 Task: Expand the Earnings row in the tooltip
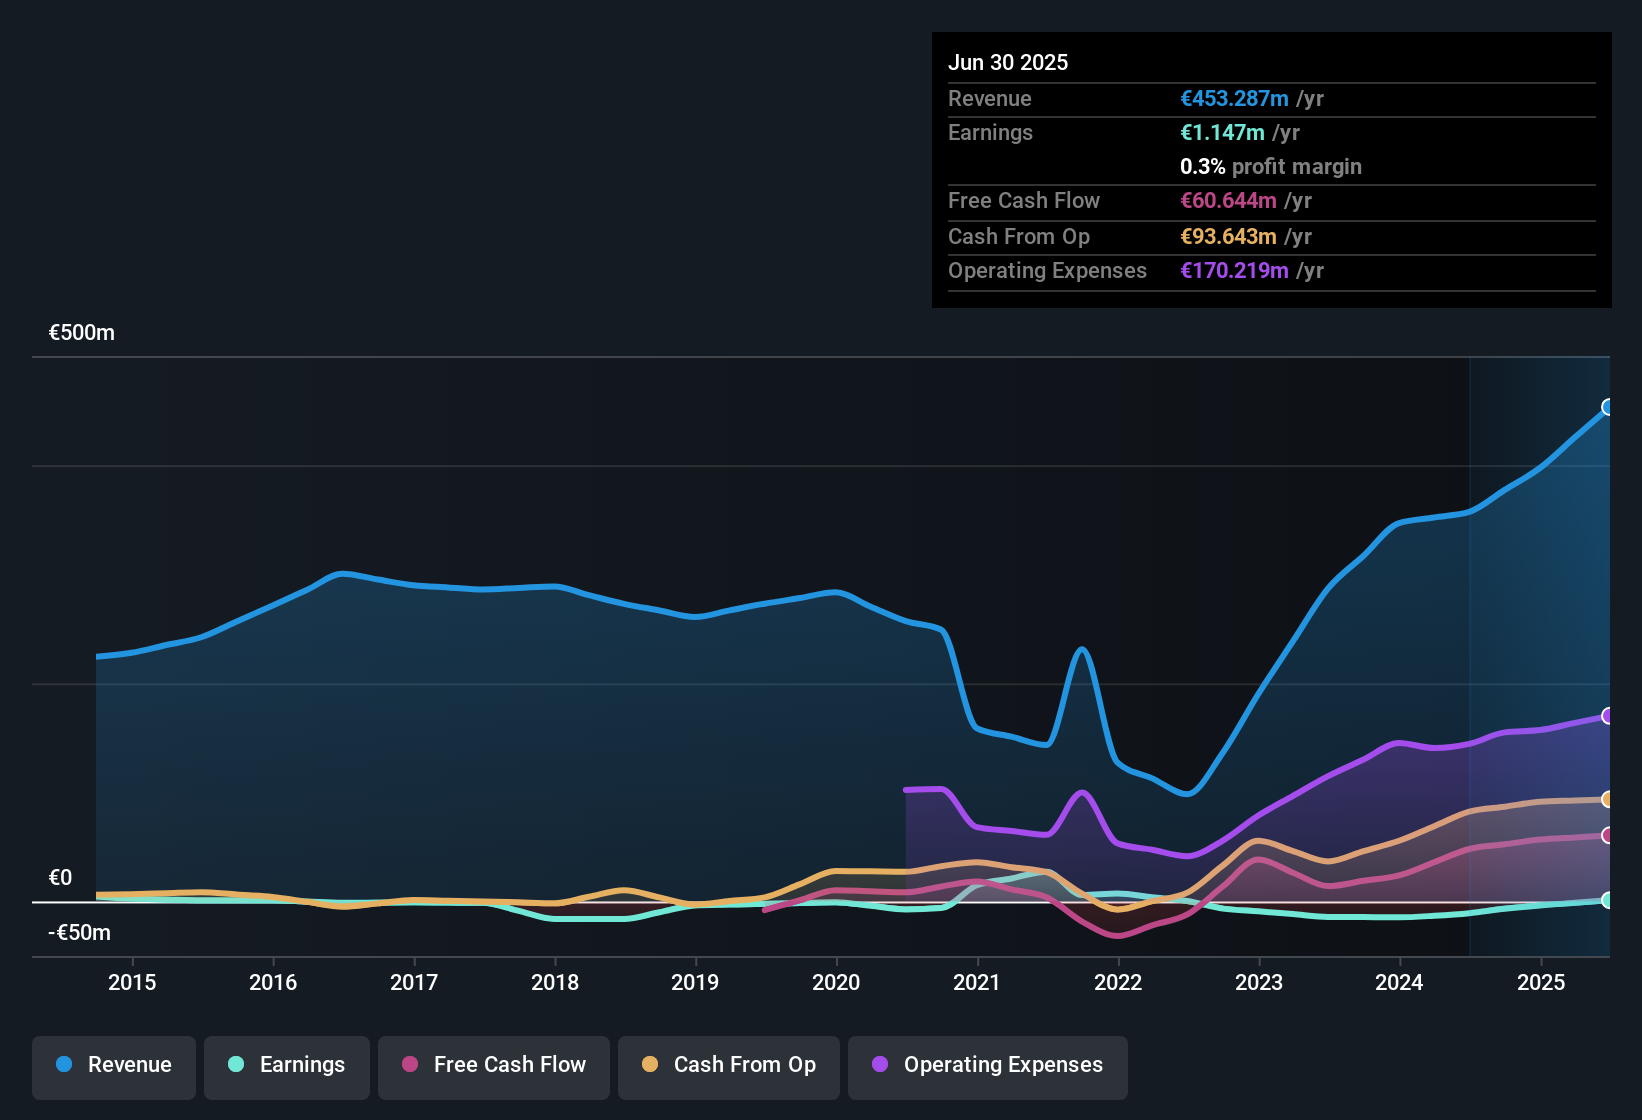coord(990,132)
